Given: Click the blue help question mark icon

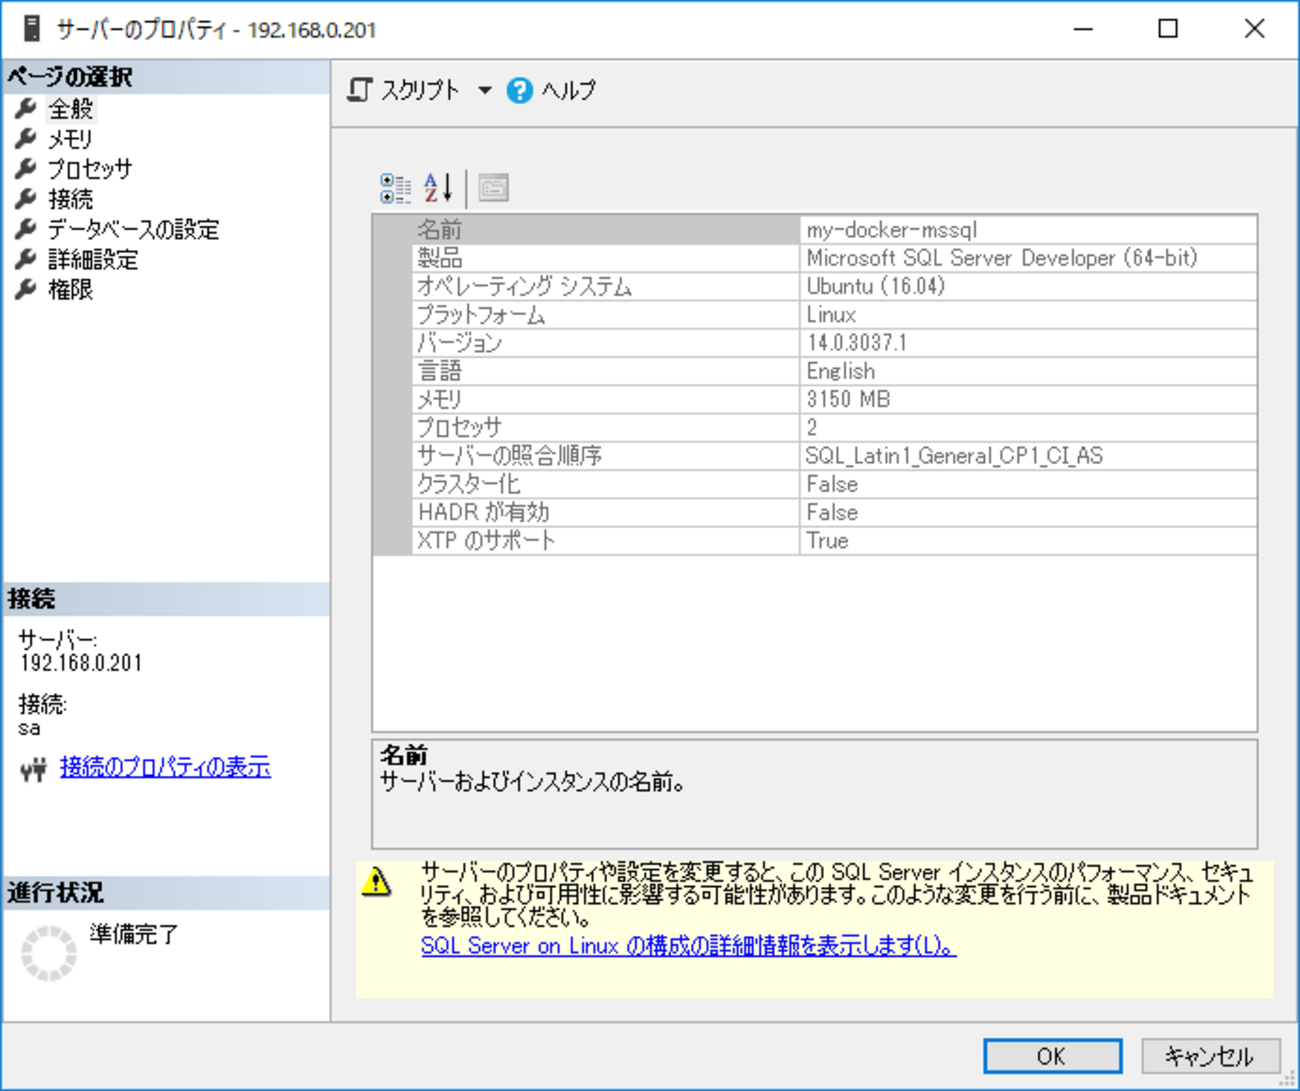Looking at the screenshot, I should (520, 90).
